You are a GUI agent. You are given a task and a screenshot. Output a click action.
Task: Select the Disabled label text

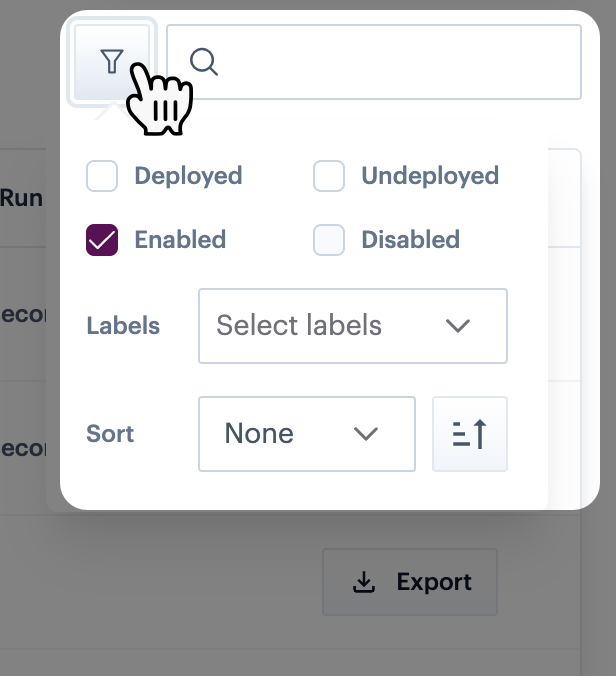[410, 240]
